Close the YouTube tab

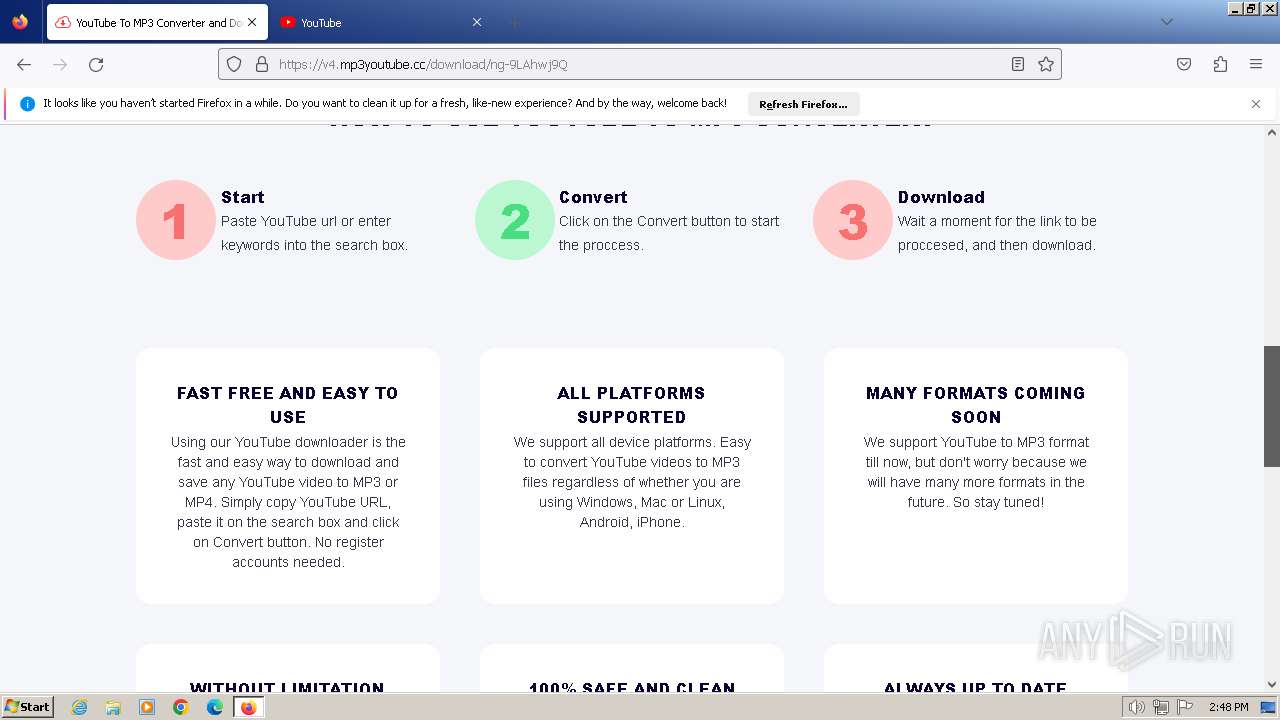(477, 22)
